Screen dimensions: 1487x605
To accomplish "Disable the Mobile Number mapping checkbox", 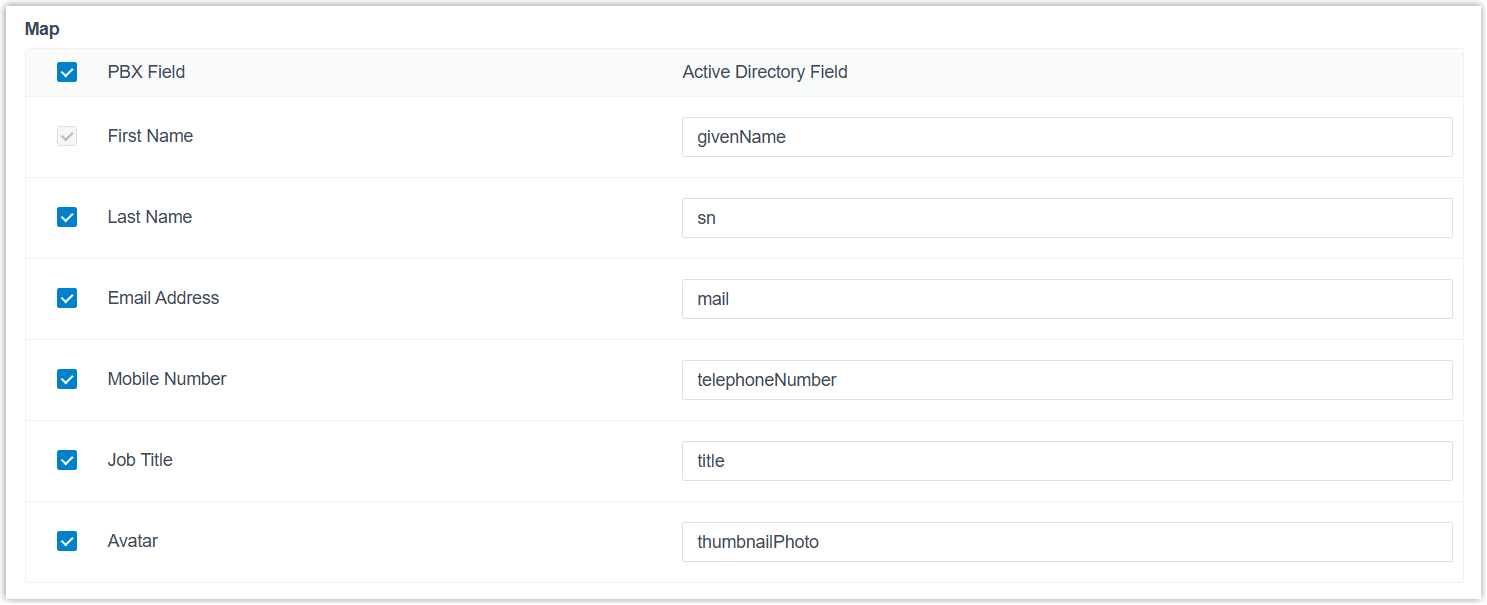I will tap(67, 379).
